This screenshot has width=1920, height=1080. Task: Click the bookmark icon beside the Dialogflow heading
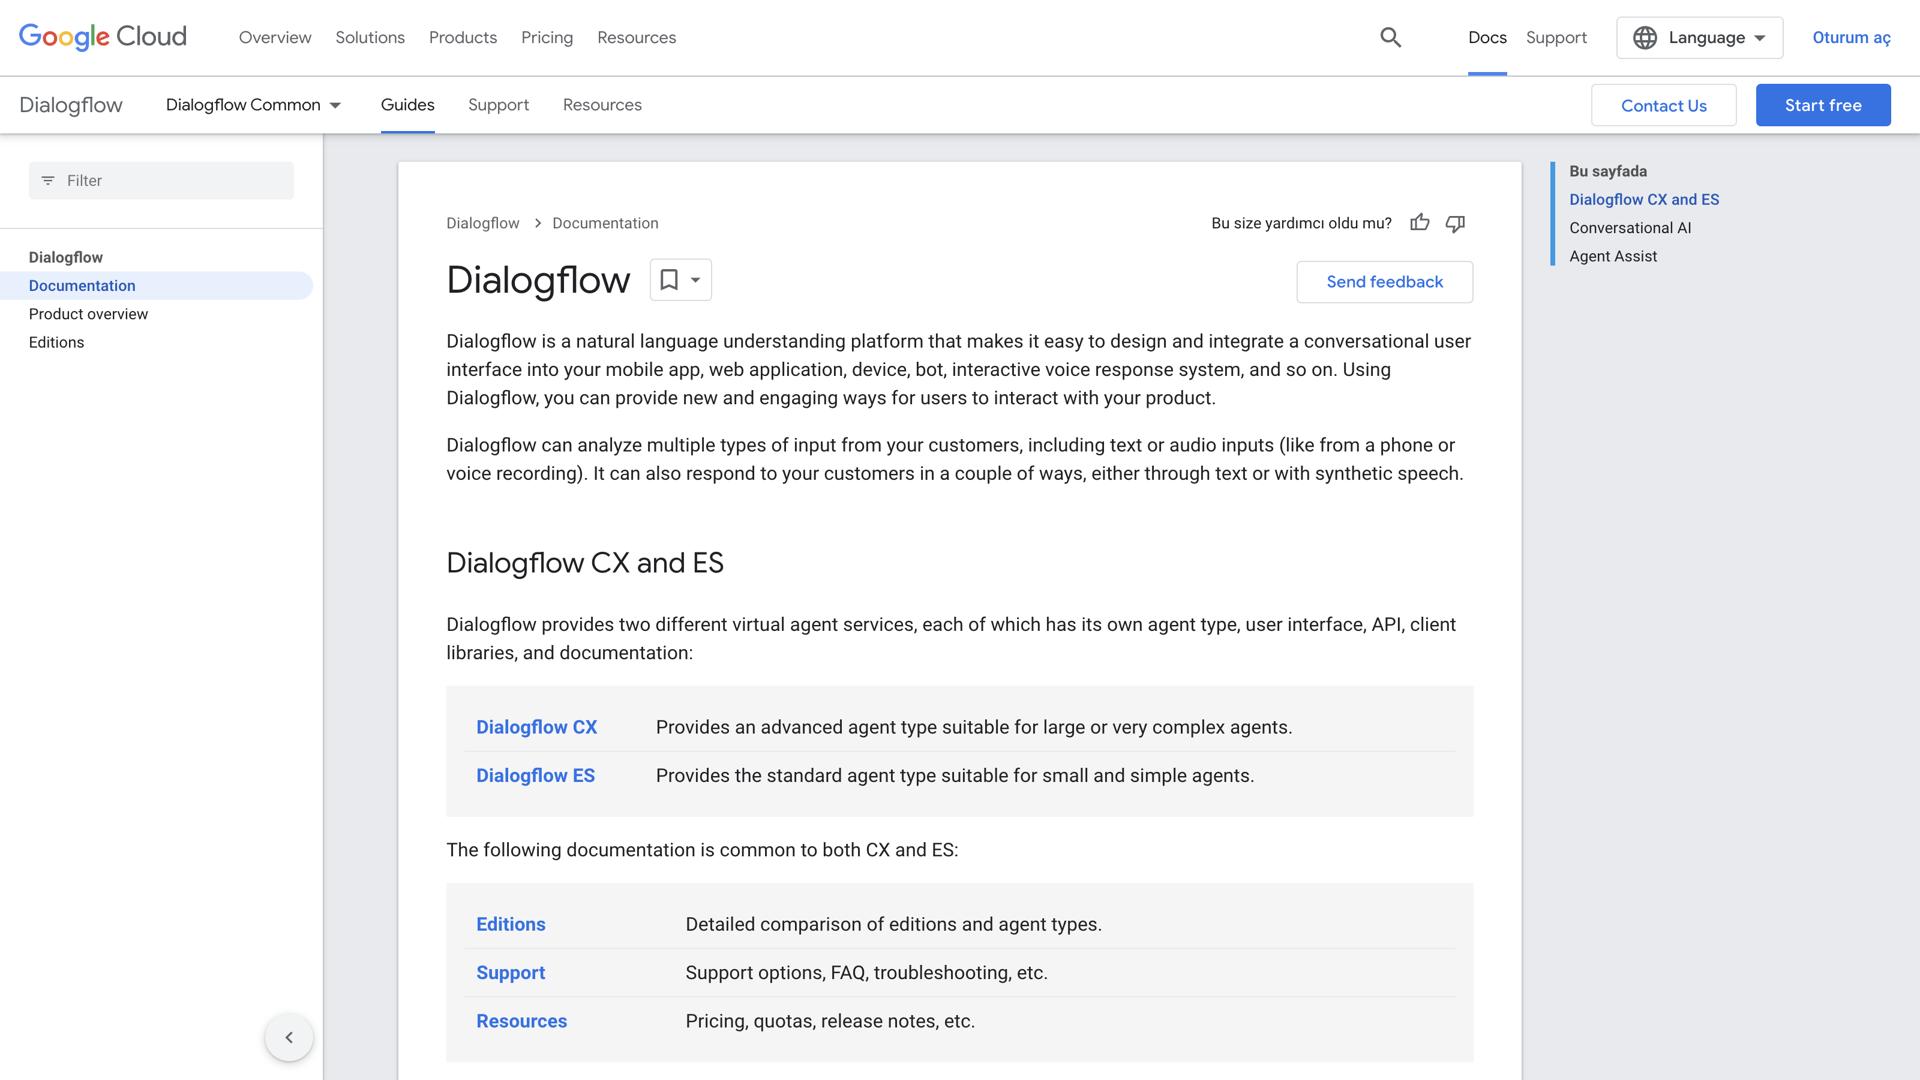(x=668, y=280)
